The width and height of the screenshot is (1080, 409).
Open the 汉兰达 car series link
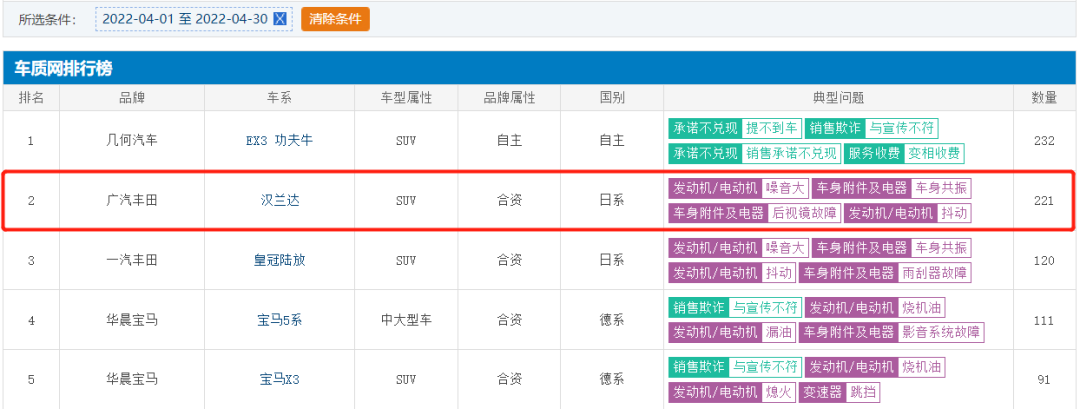[x=280, y=201]
